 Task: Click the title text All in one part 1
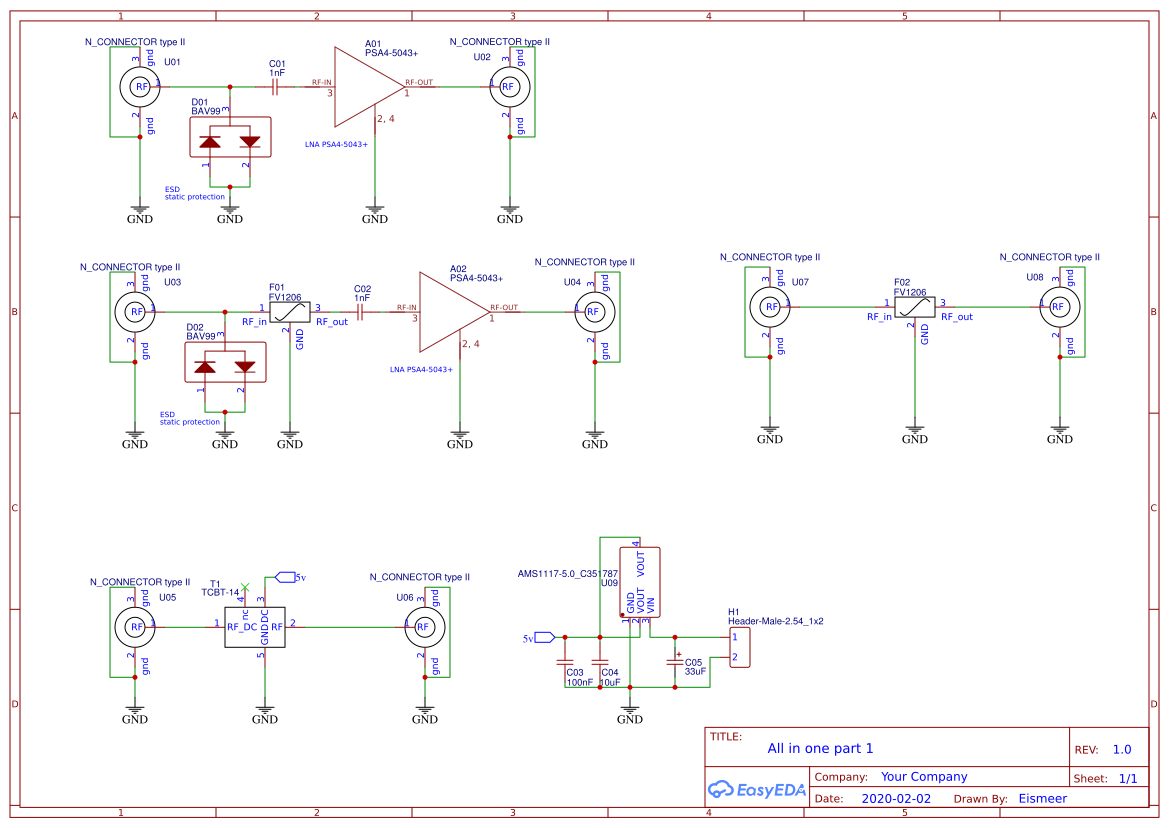(821, 748)
